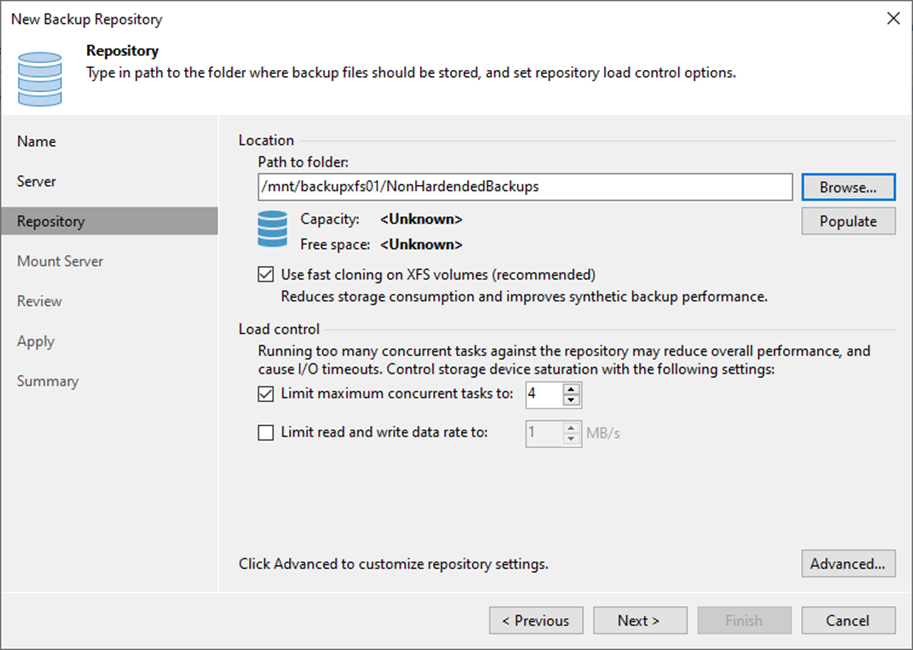
Task: Open the Browse dialog for folder path
Action: click(847, 187)
